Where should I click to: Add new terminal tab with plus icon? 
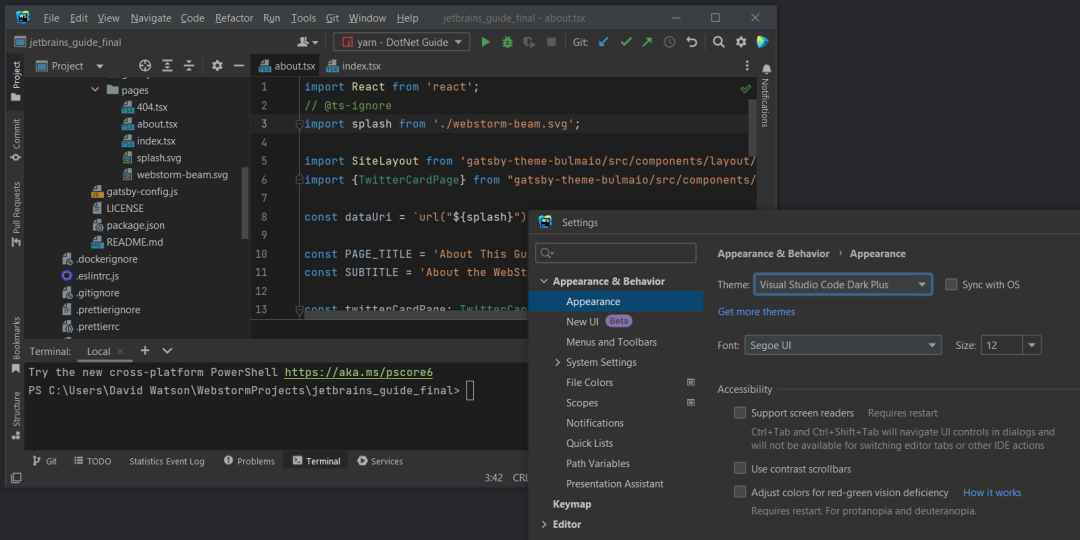tap(145, 351)
